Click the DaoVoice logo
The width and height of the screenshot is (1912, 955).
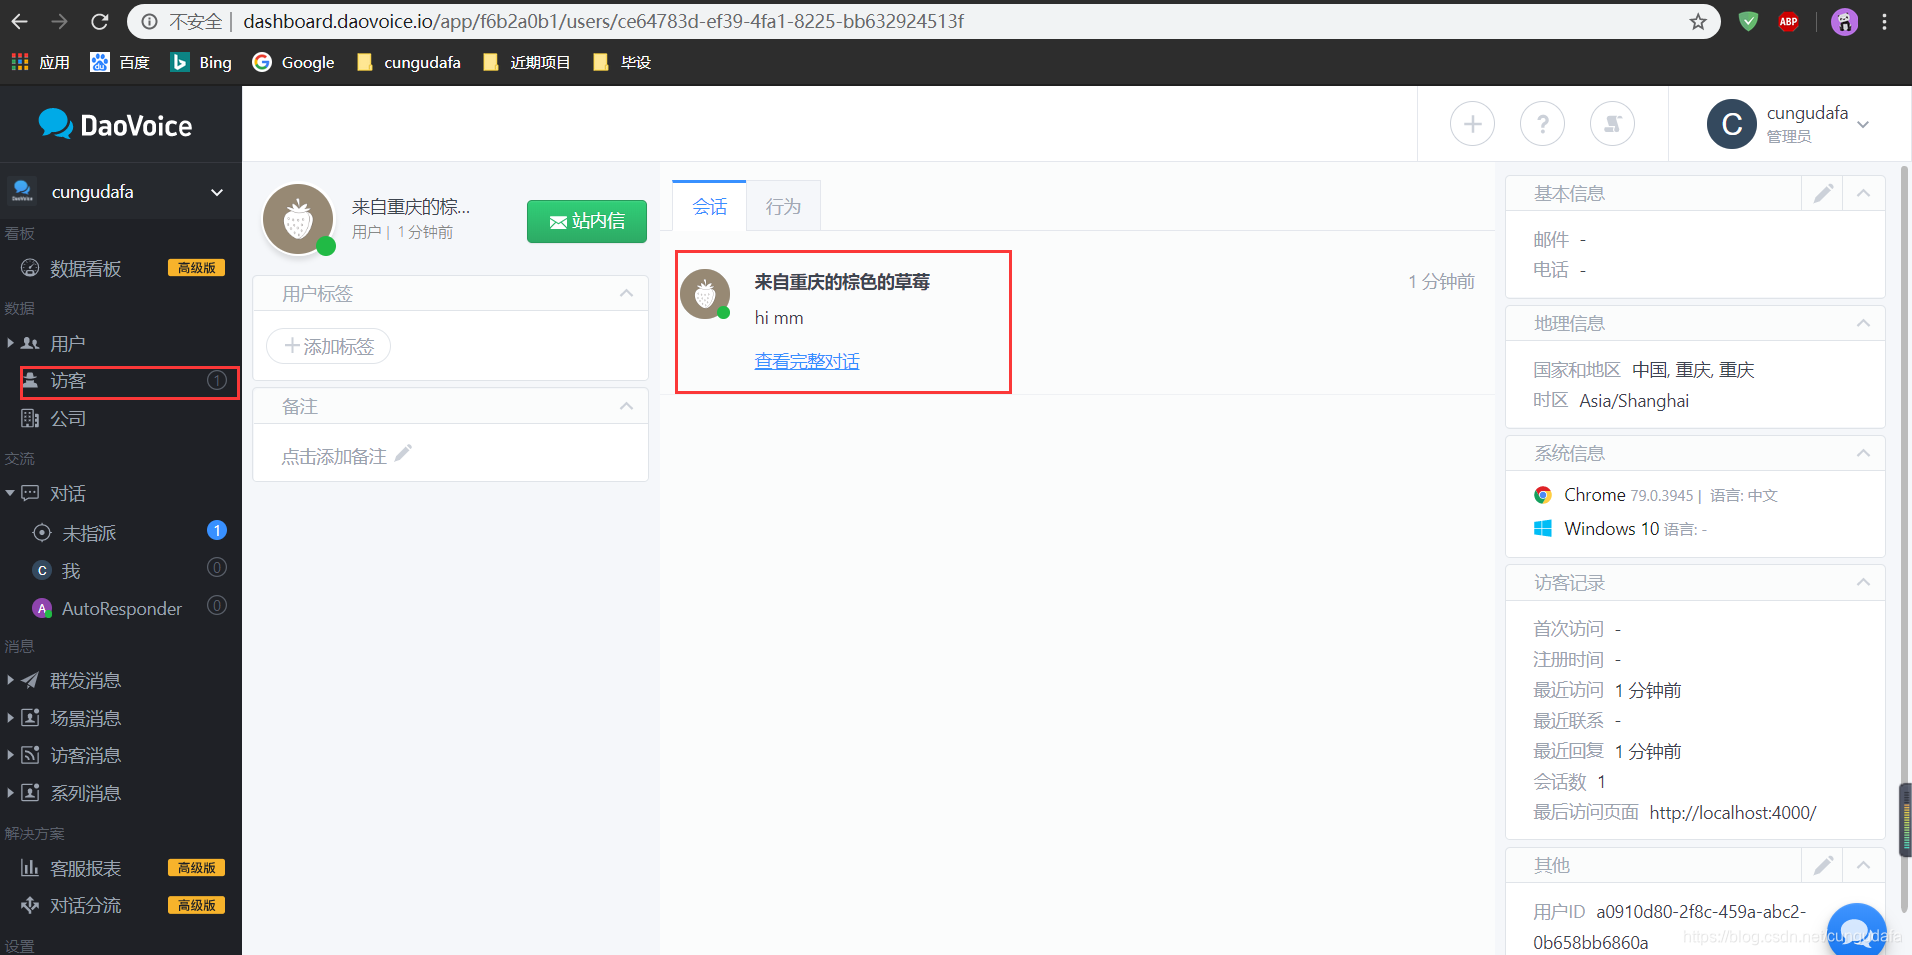tap(115, 125)
